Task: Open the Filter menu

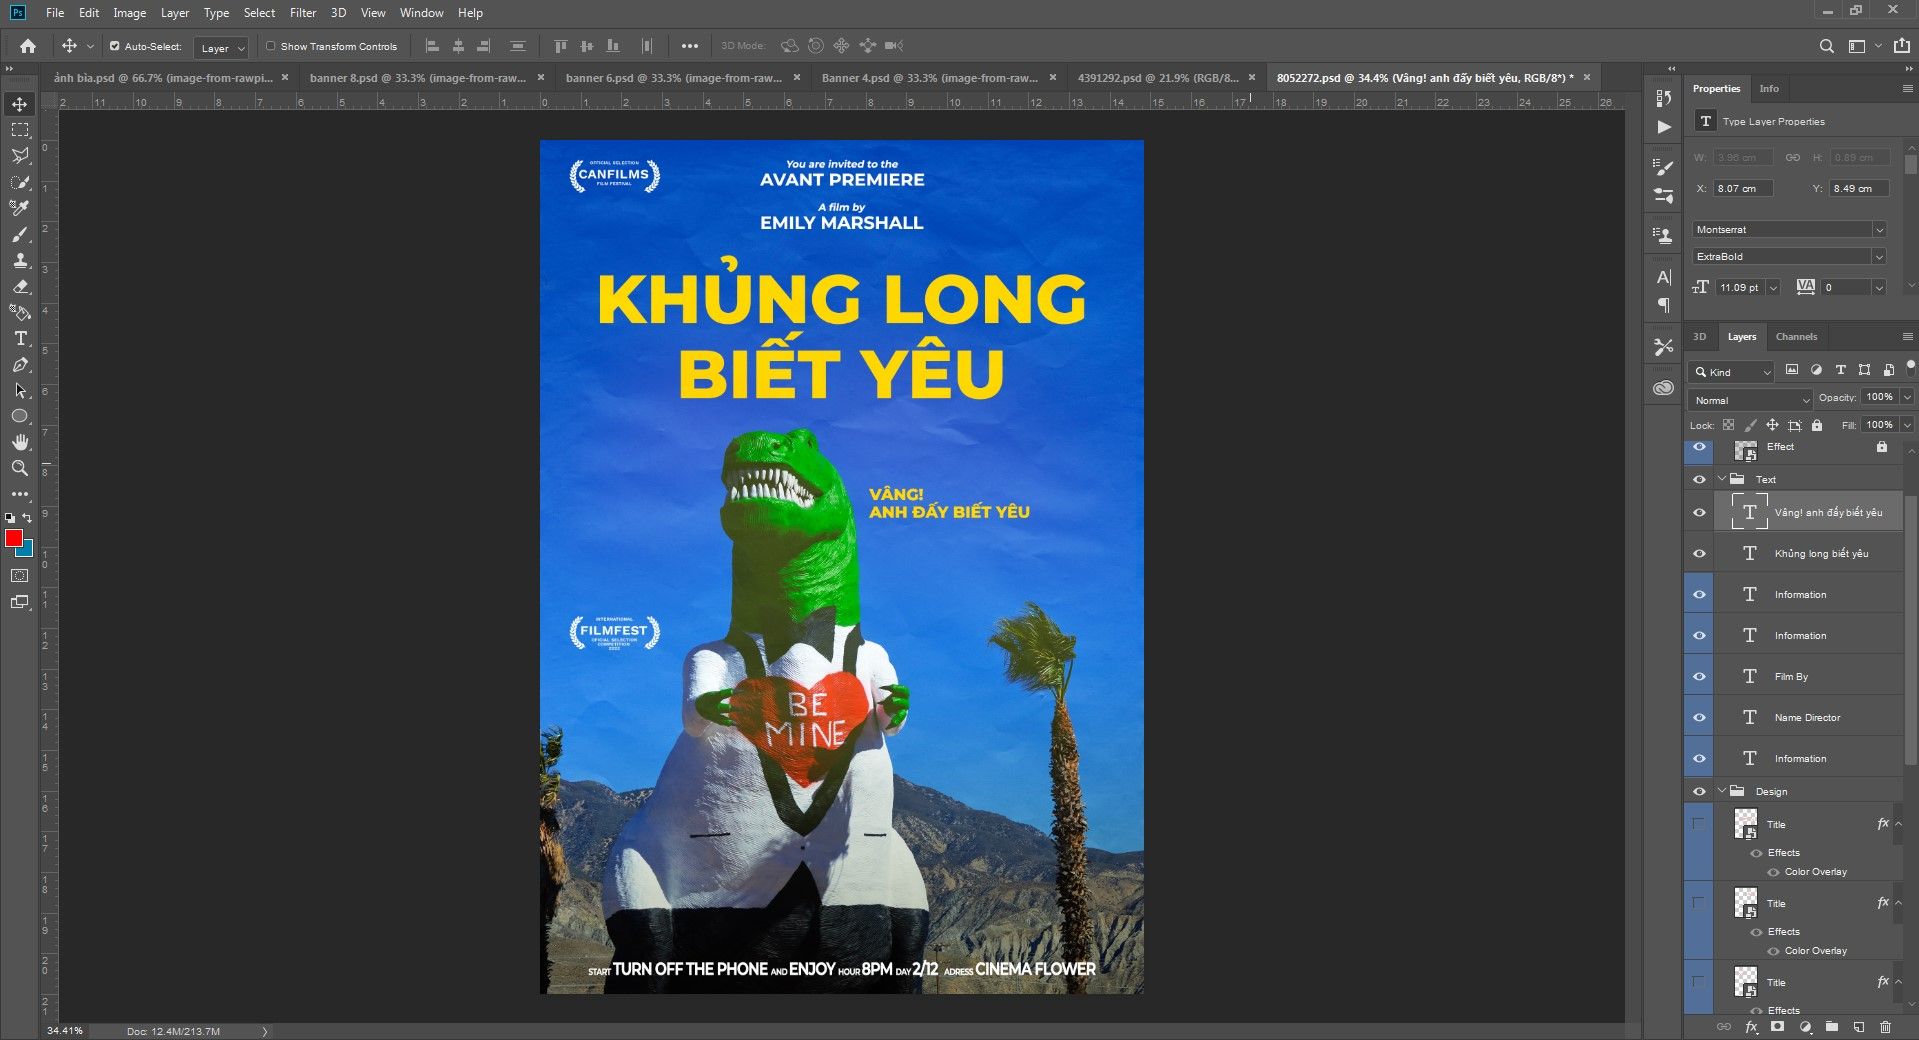Action: pyautogui.click(x=303, y=13)
